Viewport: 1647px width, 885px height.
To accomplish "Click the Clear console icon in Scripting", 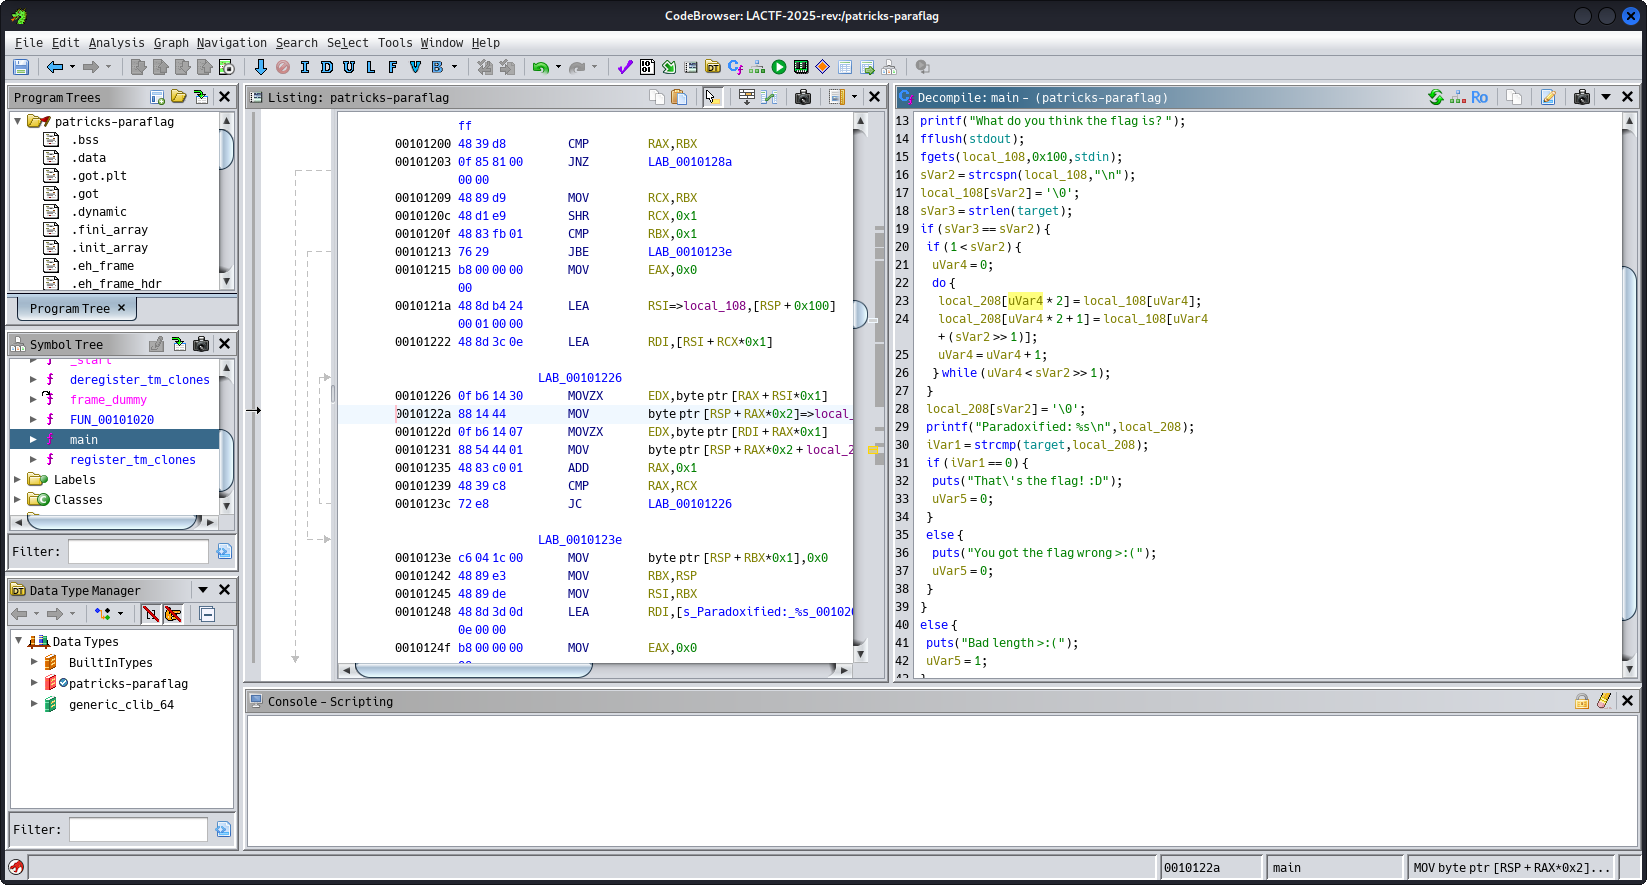I will (1604, 701).
